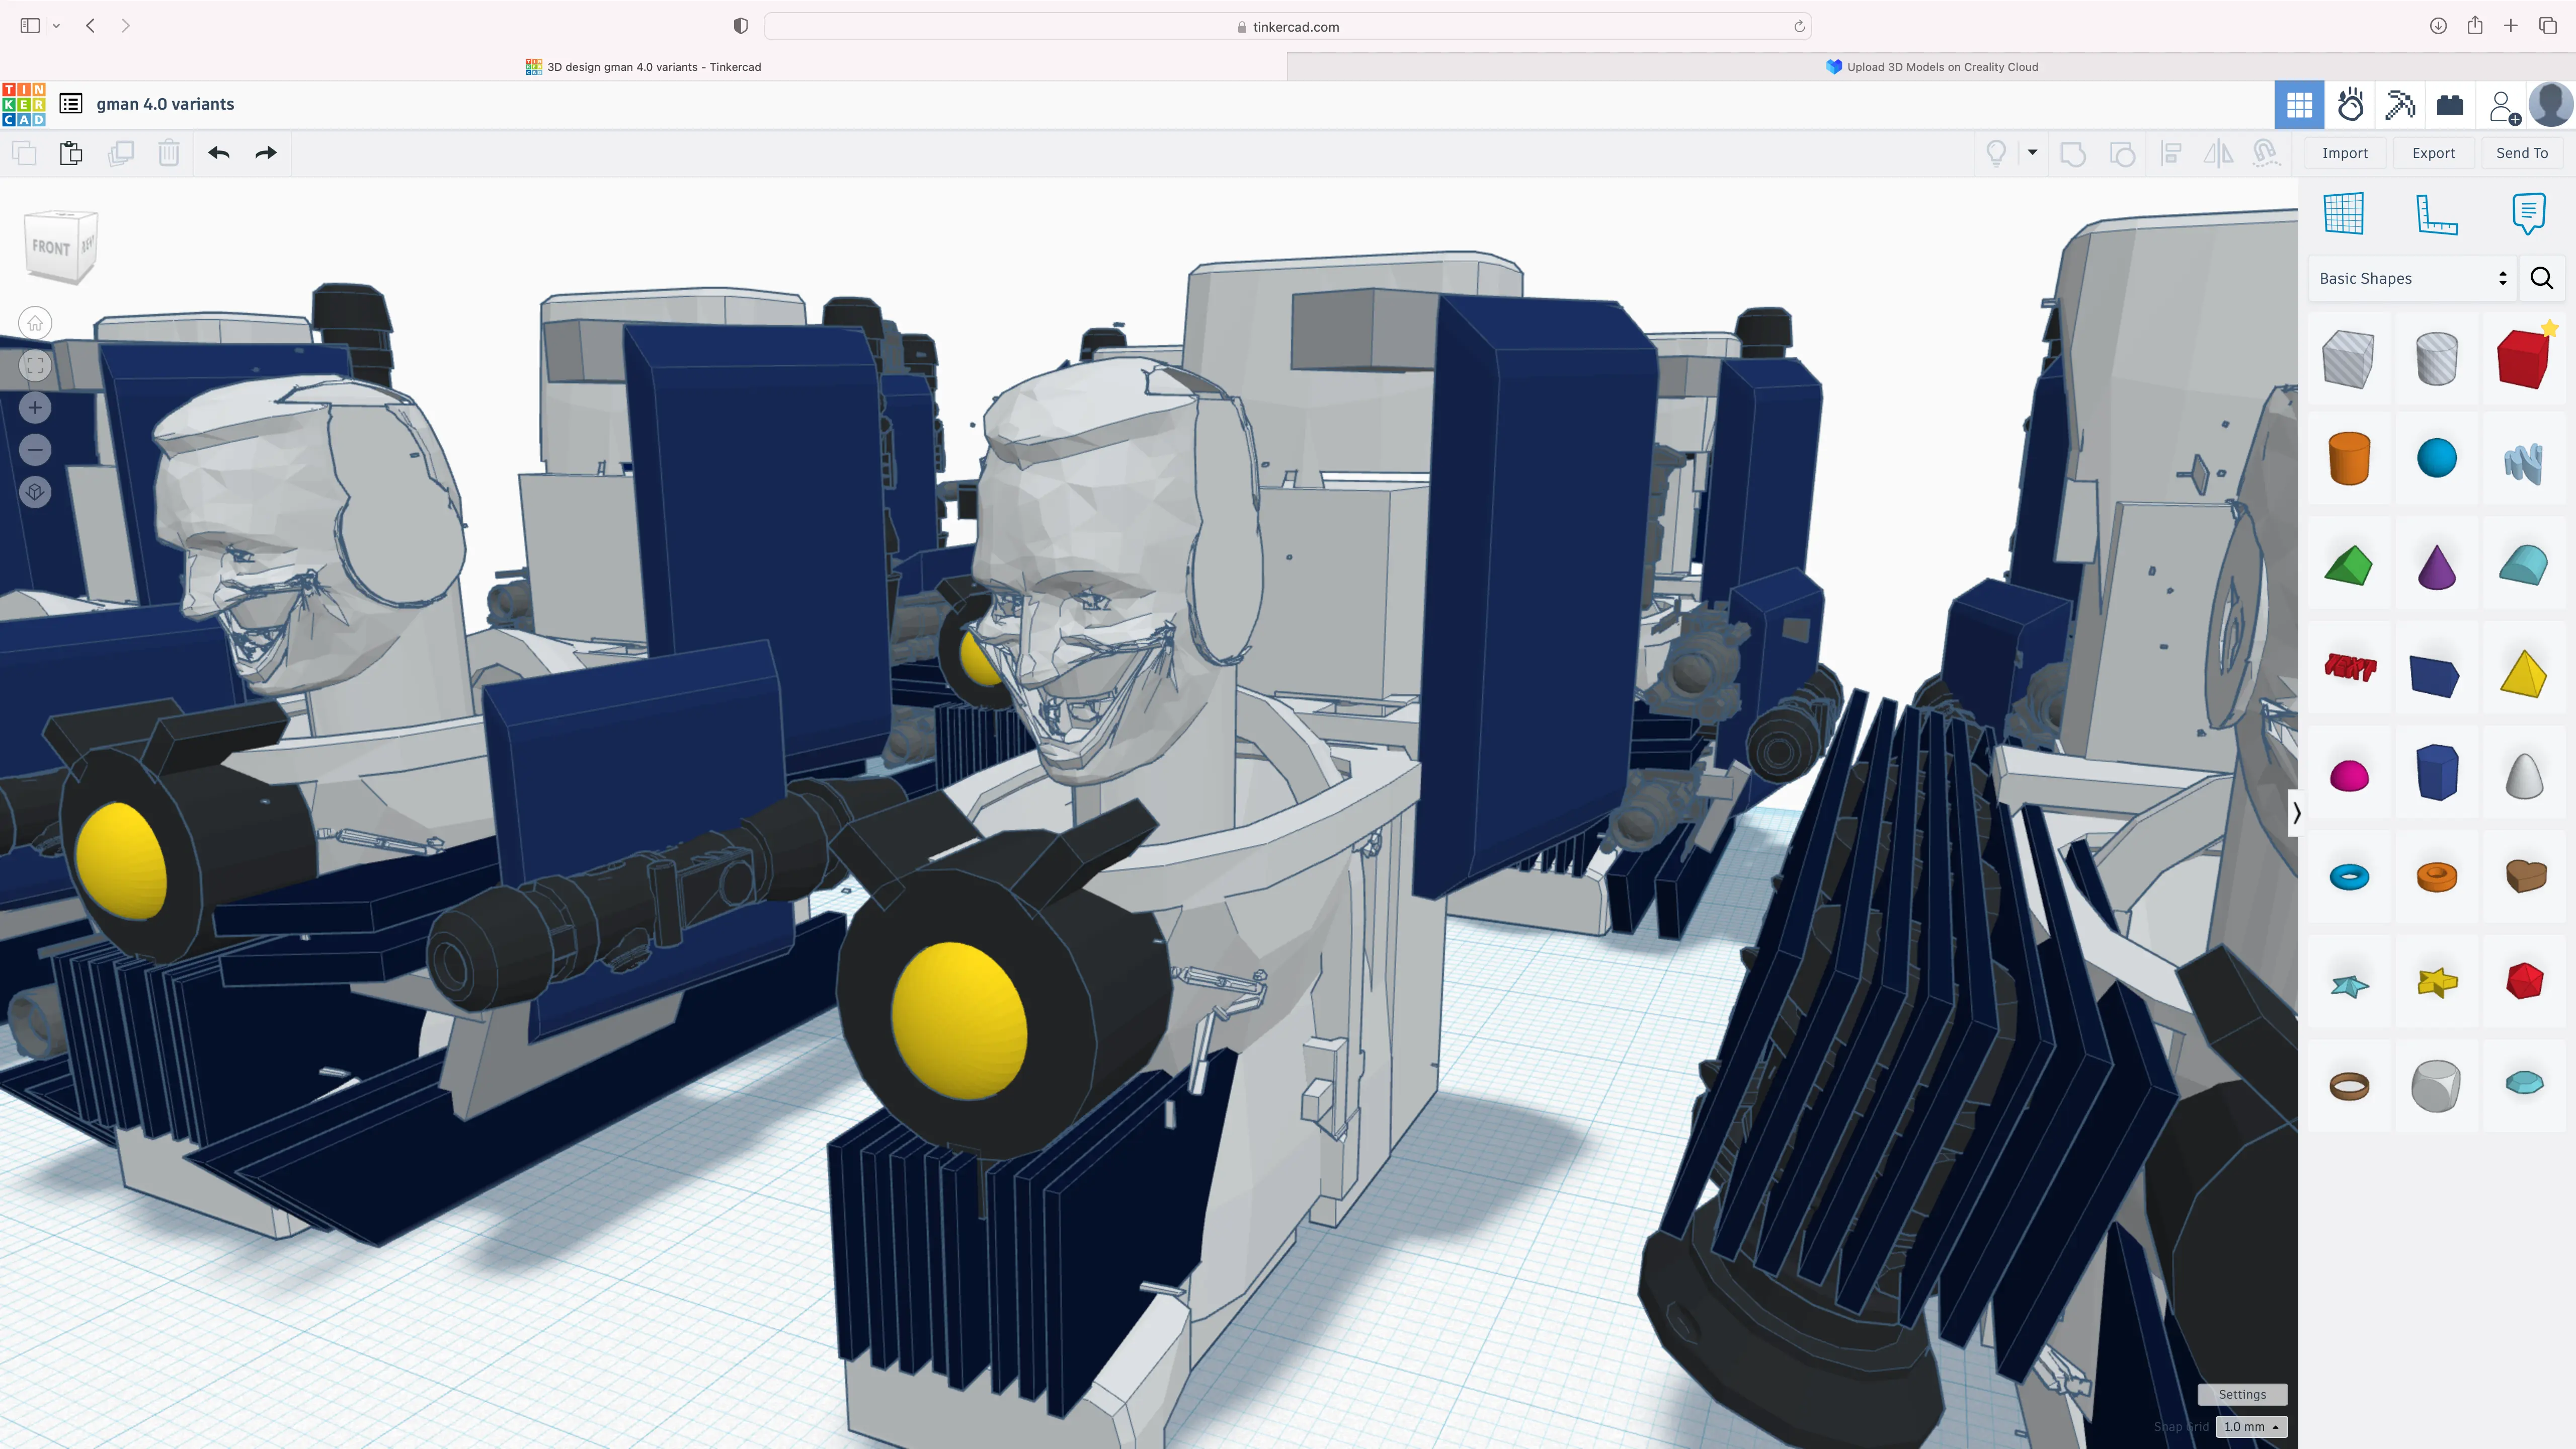Click the Send To button
Screen dimensions: 2576x1449
click(2522, 153)
